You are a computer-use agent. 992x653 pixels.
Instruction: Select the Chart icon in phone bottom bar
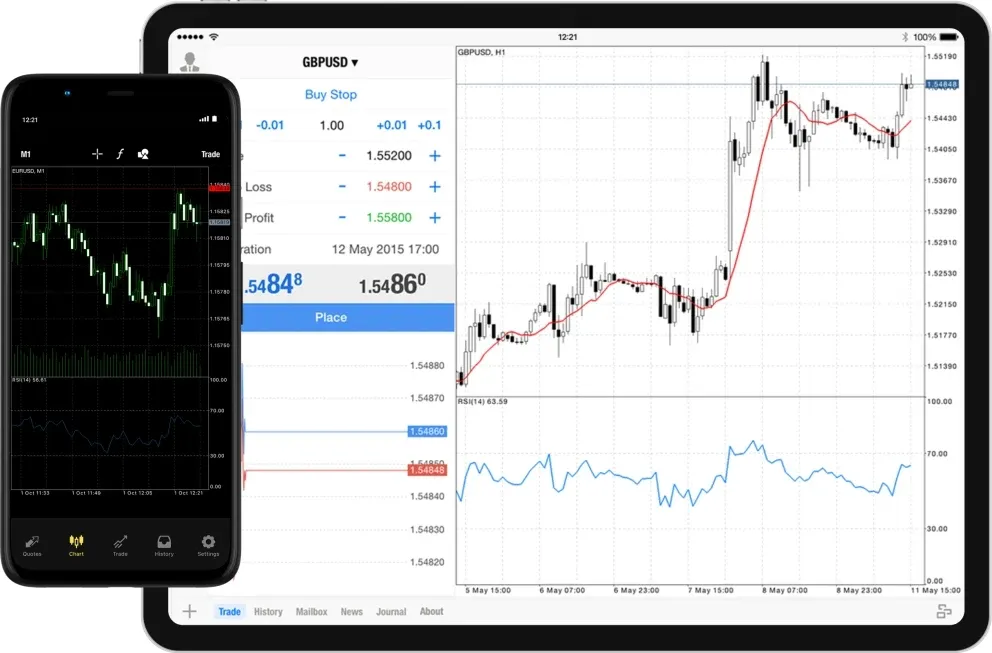[76, 544]
